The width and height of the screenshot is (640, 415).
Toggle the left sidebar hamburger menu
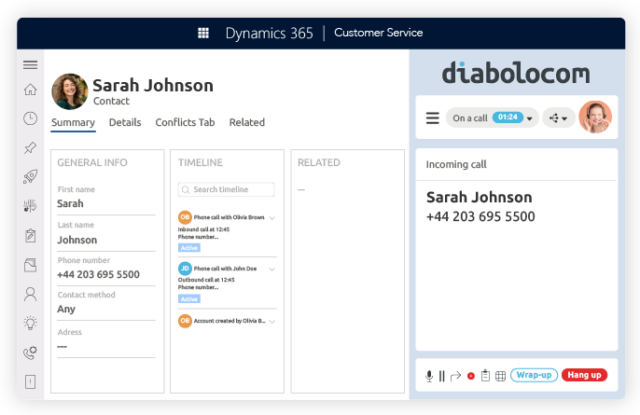30,65
